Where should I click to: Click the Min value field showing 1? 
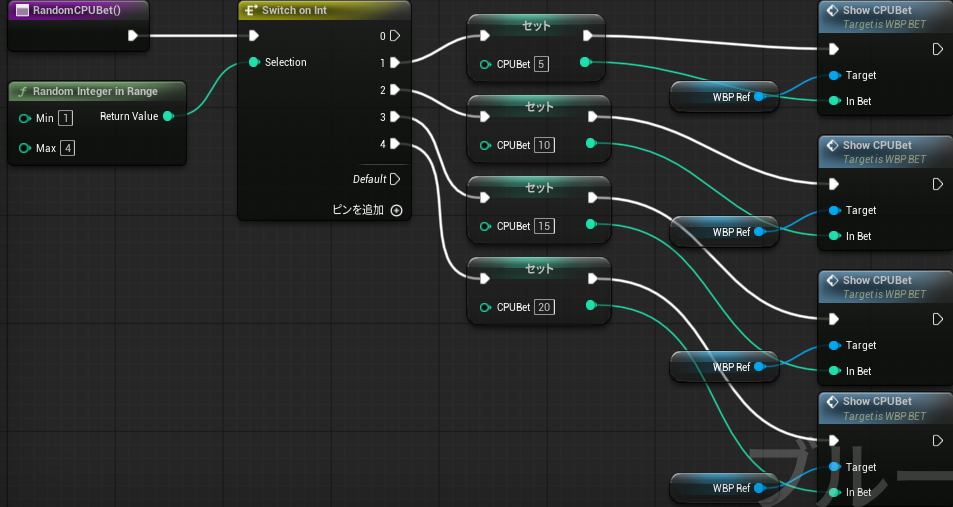[65, 118]
